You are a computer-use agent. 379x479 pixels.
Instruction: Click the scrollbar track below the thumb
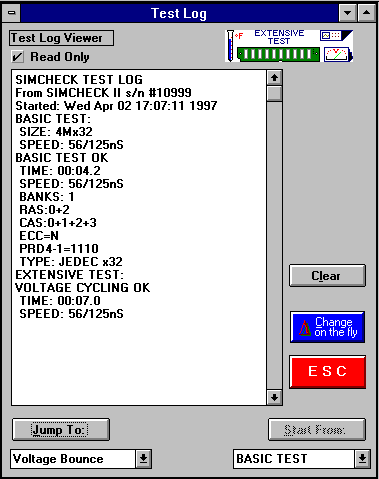pyautogui.click(x=274, y=245)
